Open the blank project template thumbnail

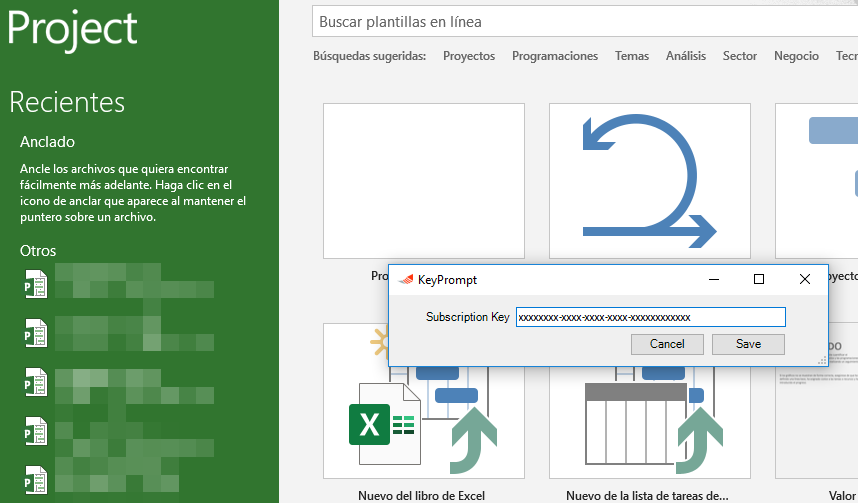point(424,181)
